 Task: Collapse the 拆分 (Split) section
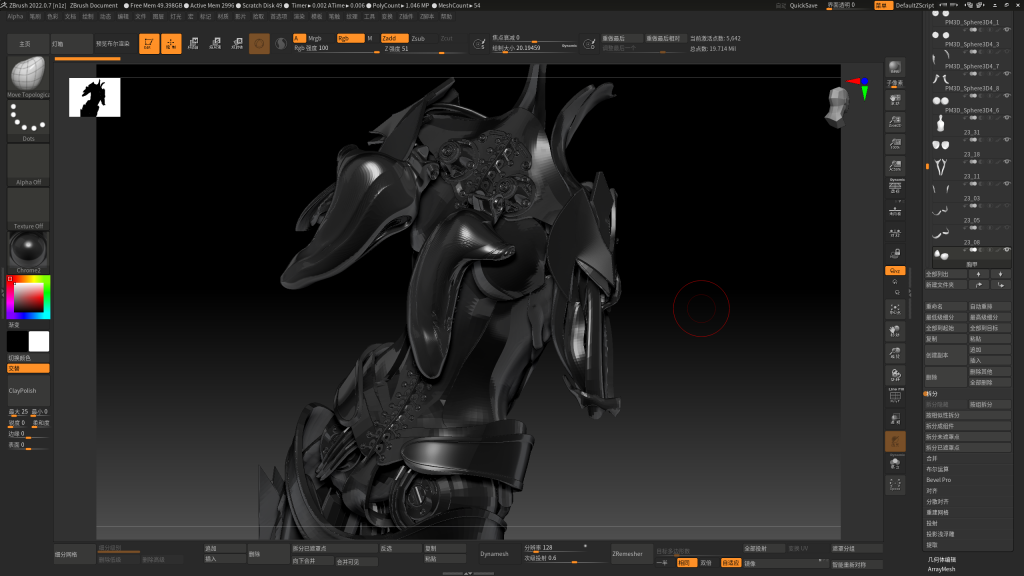(934, 393)
